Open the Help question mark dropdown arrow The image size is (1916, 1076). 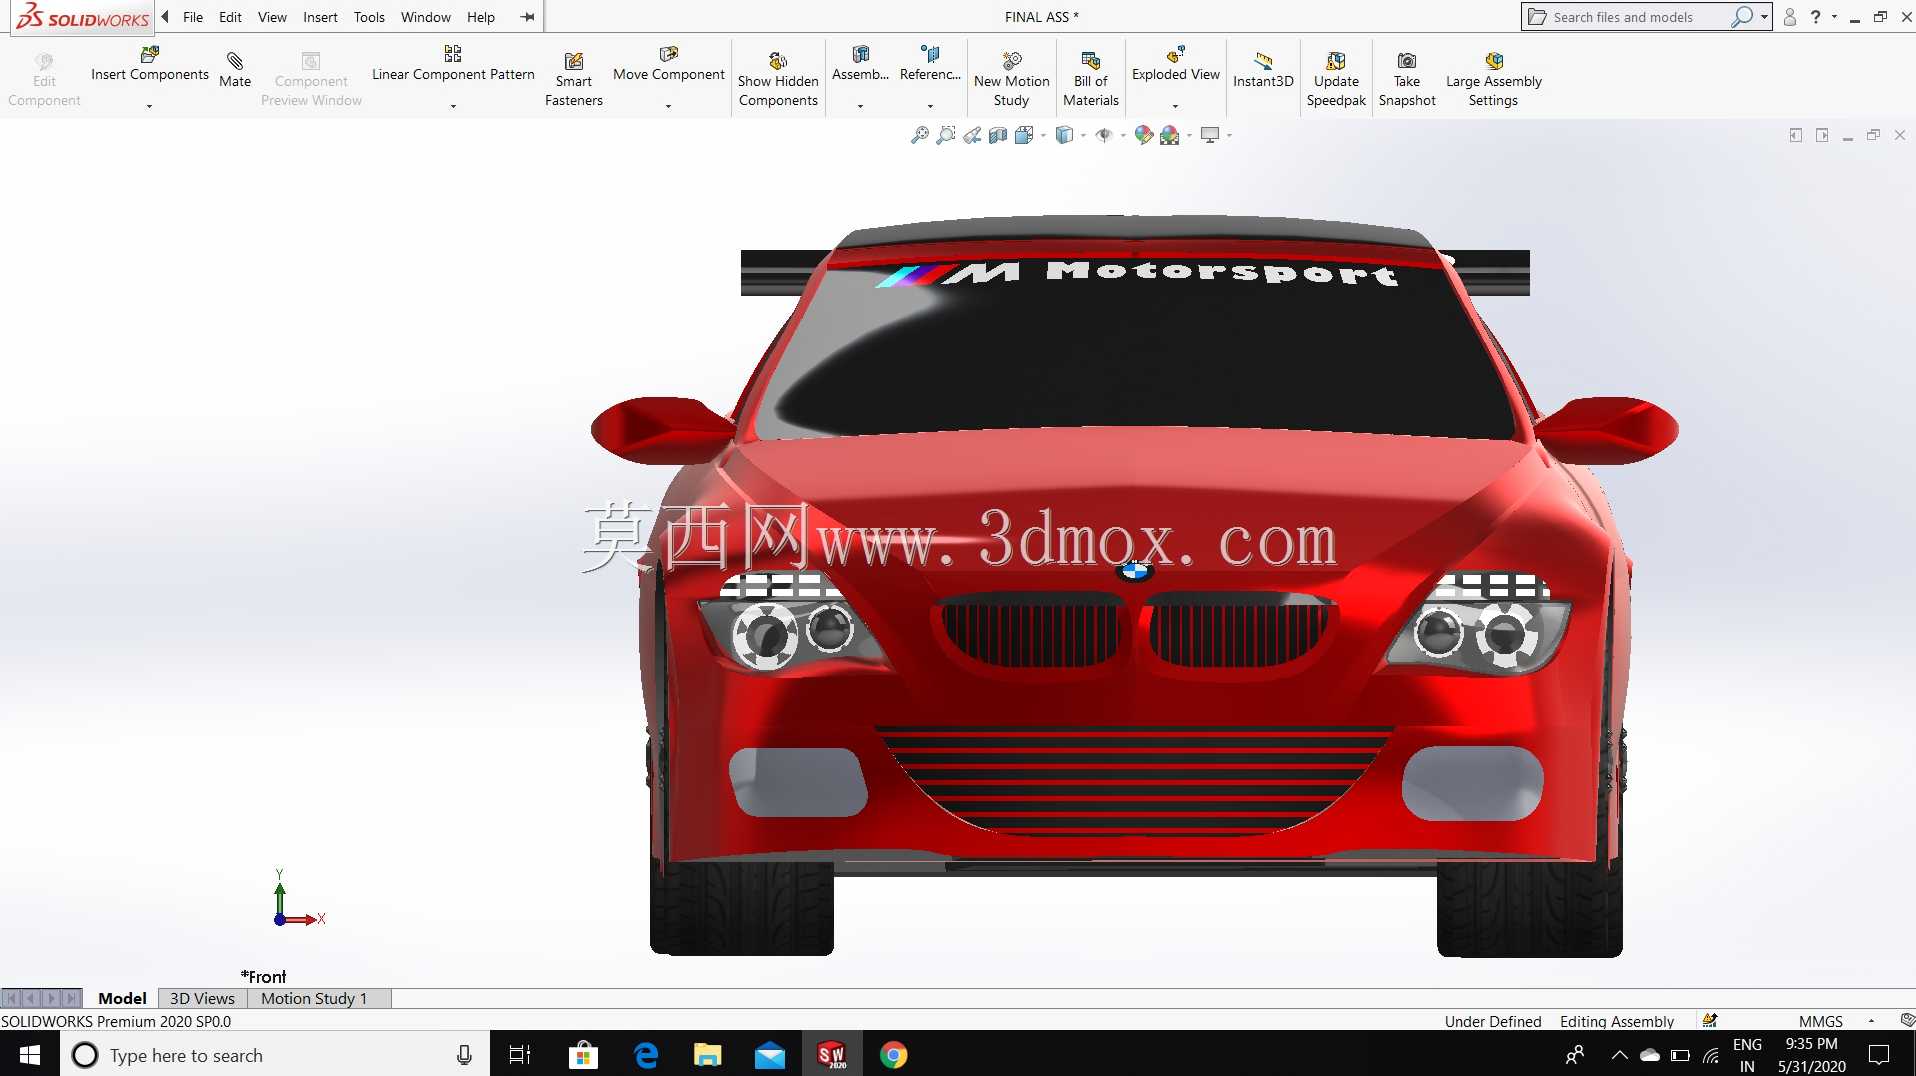1834,17
